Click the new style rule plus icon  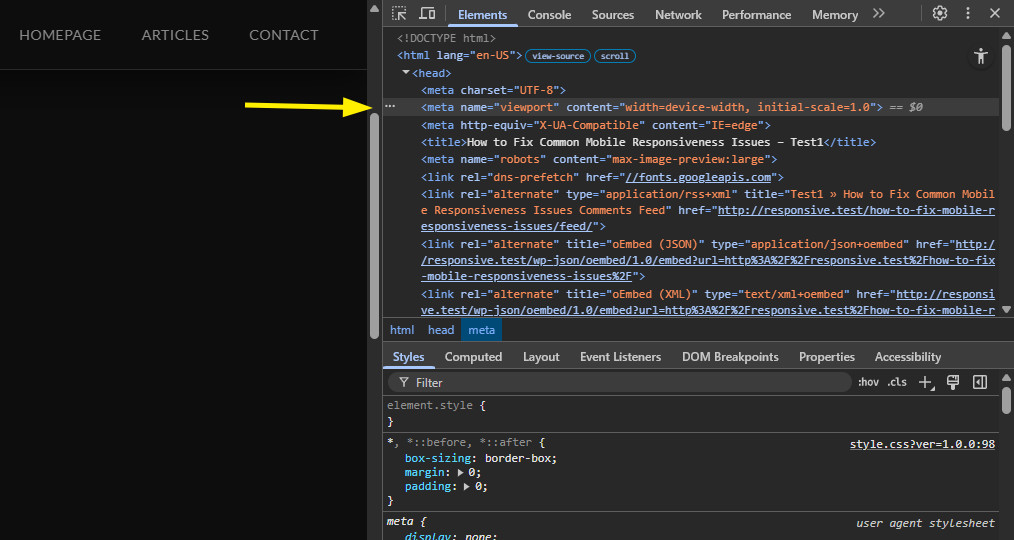pyautogui.click(x=926, y=382)
